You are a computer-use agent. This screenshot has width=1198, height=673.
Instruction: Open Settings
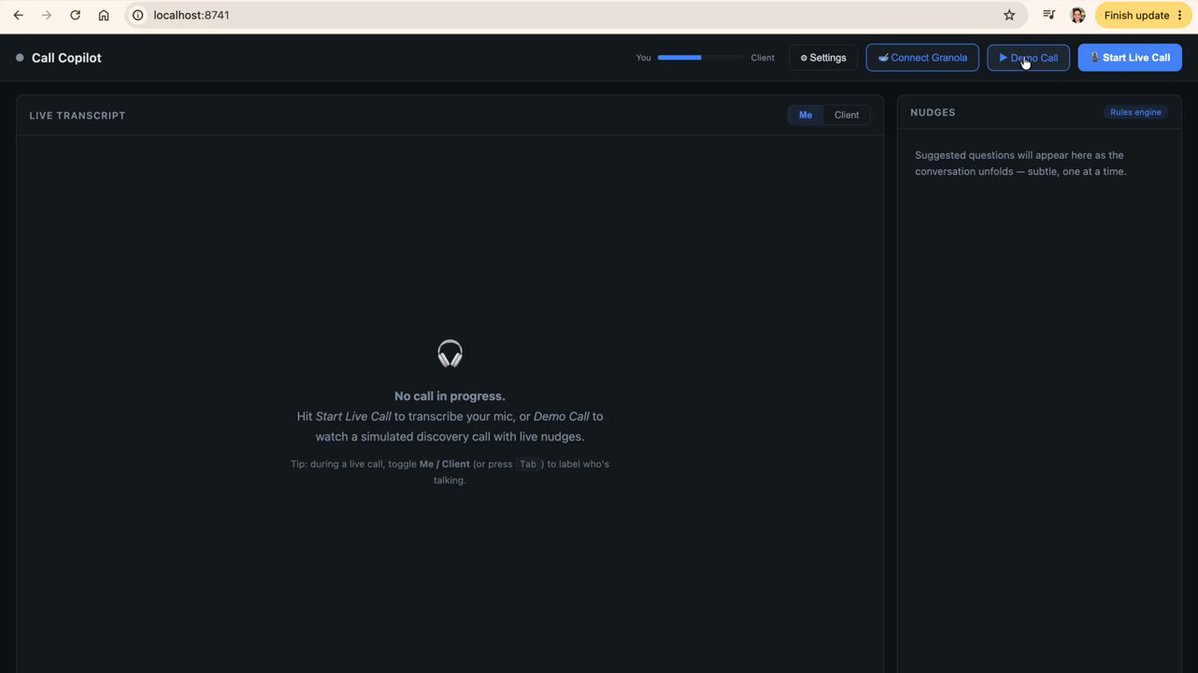(823, 57)
